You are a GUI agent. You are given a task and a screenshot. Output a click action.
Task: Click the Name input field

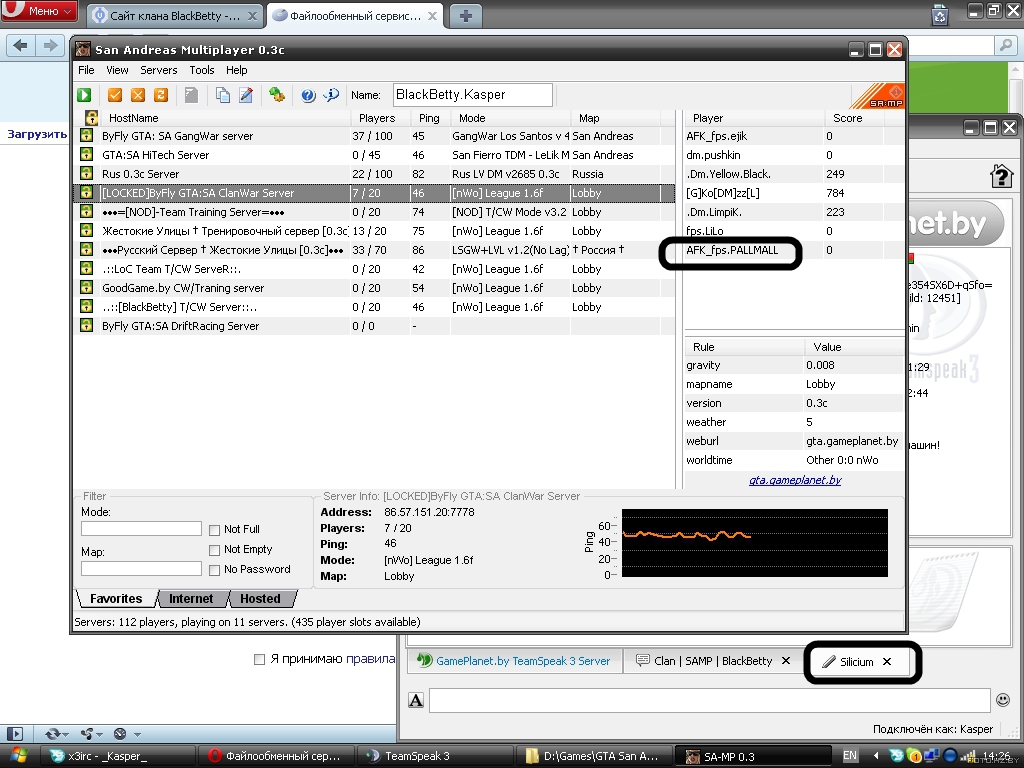click(473, 95)
